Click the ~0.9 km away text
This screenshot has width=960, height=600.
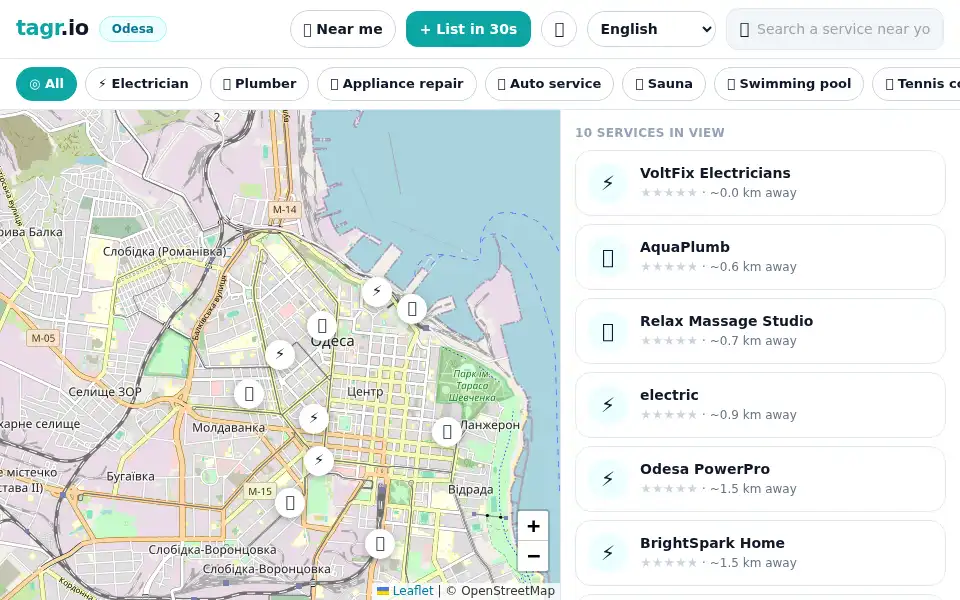(x=753, y=414)
